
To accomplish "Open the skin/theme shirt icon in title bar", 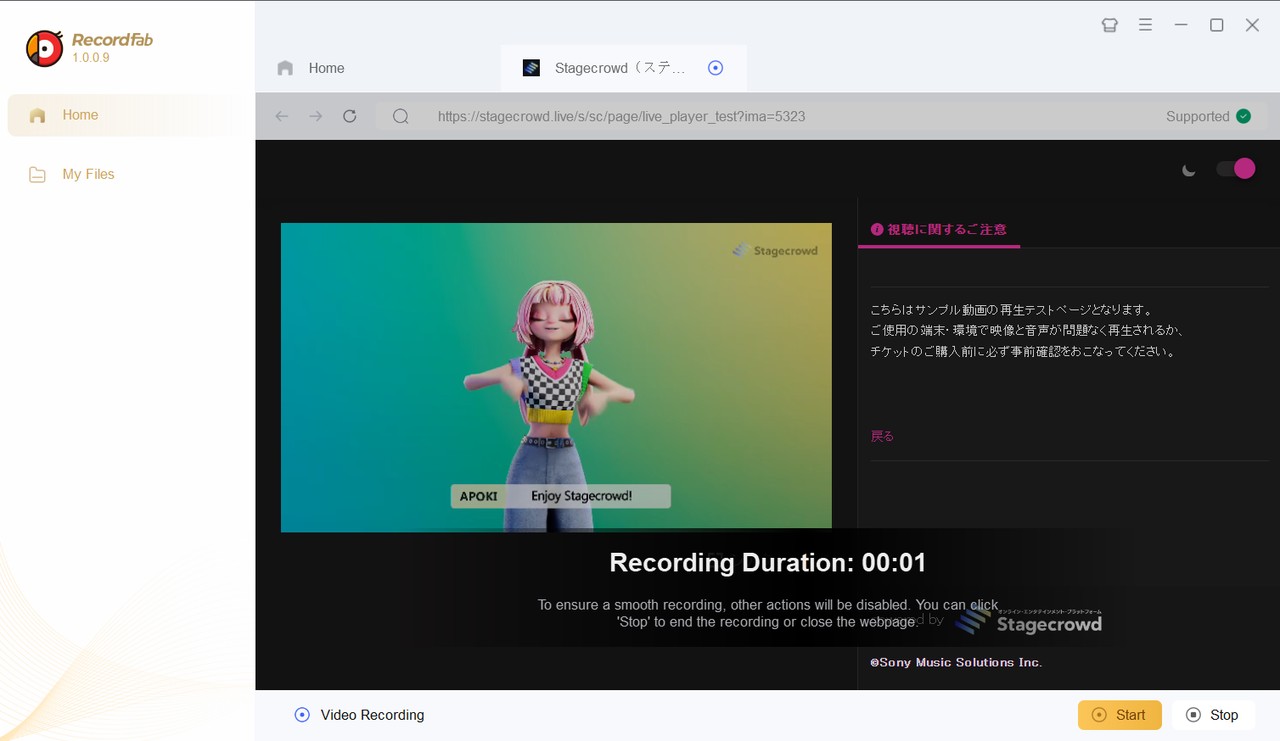I will 1109,25.
